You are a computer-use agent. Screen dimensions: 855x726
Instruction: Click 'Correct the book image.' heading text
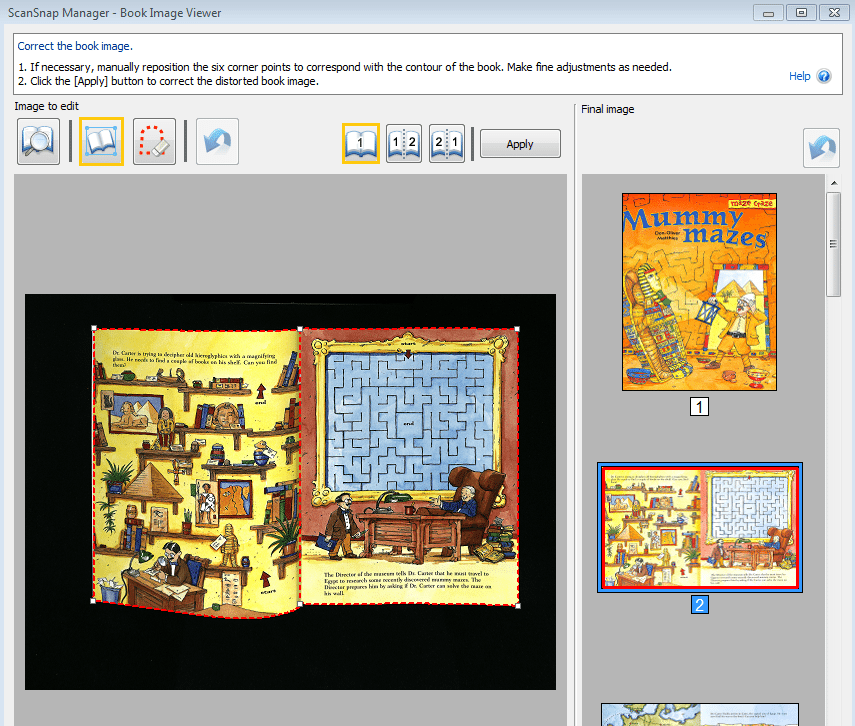pyautogui.click(x=75, y=46)
